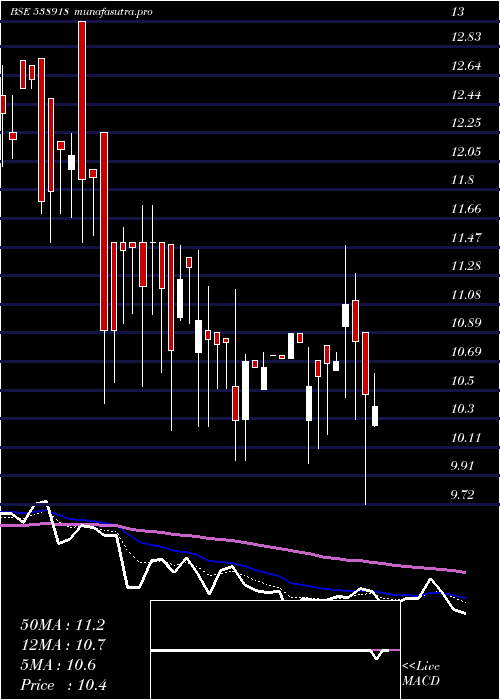Click the 9.72 price level
Image resolution: width=500 pixels, height=700 pixels.
point(462,495)
